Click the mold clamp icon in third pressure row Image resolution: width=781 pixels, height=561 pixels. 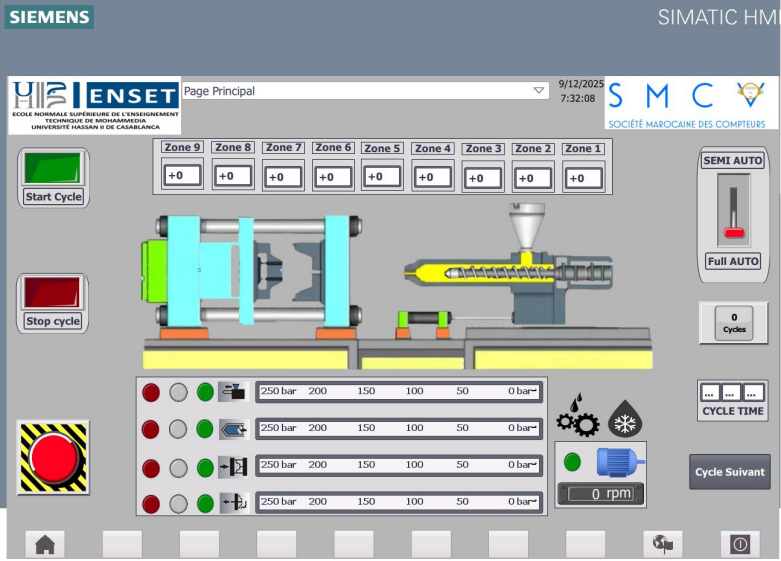234,467
